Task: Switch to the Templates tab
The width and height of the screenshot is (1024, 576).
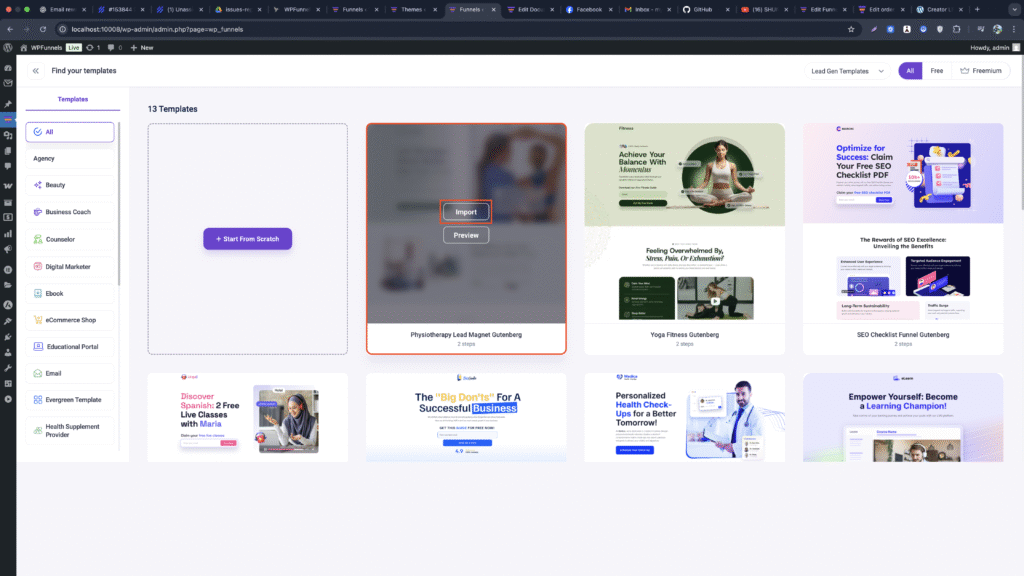Action: tap(73, 99)
